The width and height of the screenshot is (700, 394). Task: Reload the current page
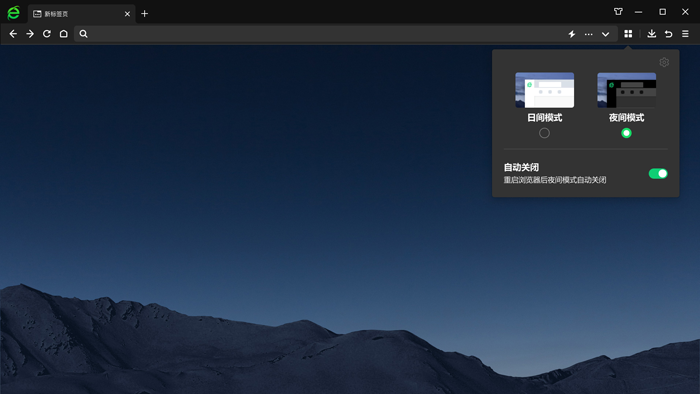[x=46, y=34]
